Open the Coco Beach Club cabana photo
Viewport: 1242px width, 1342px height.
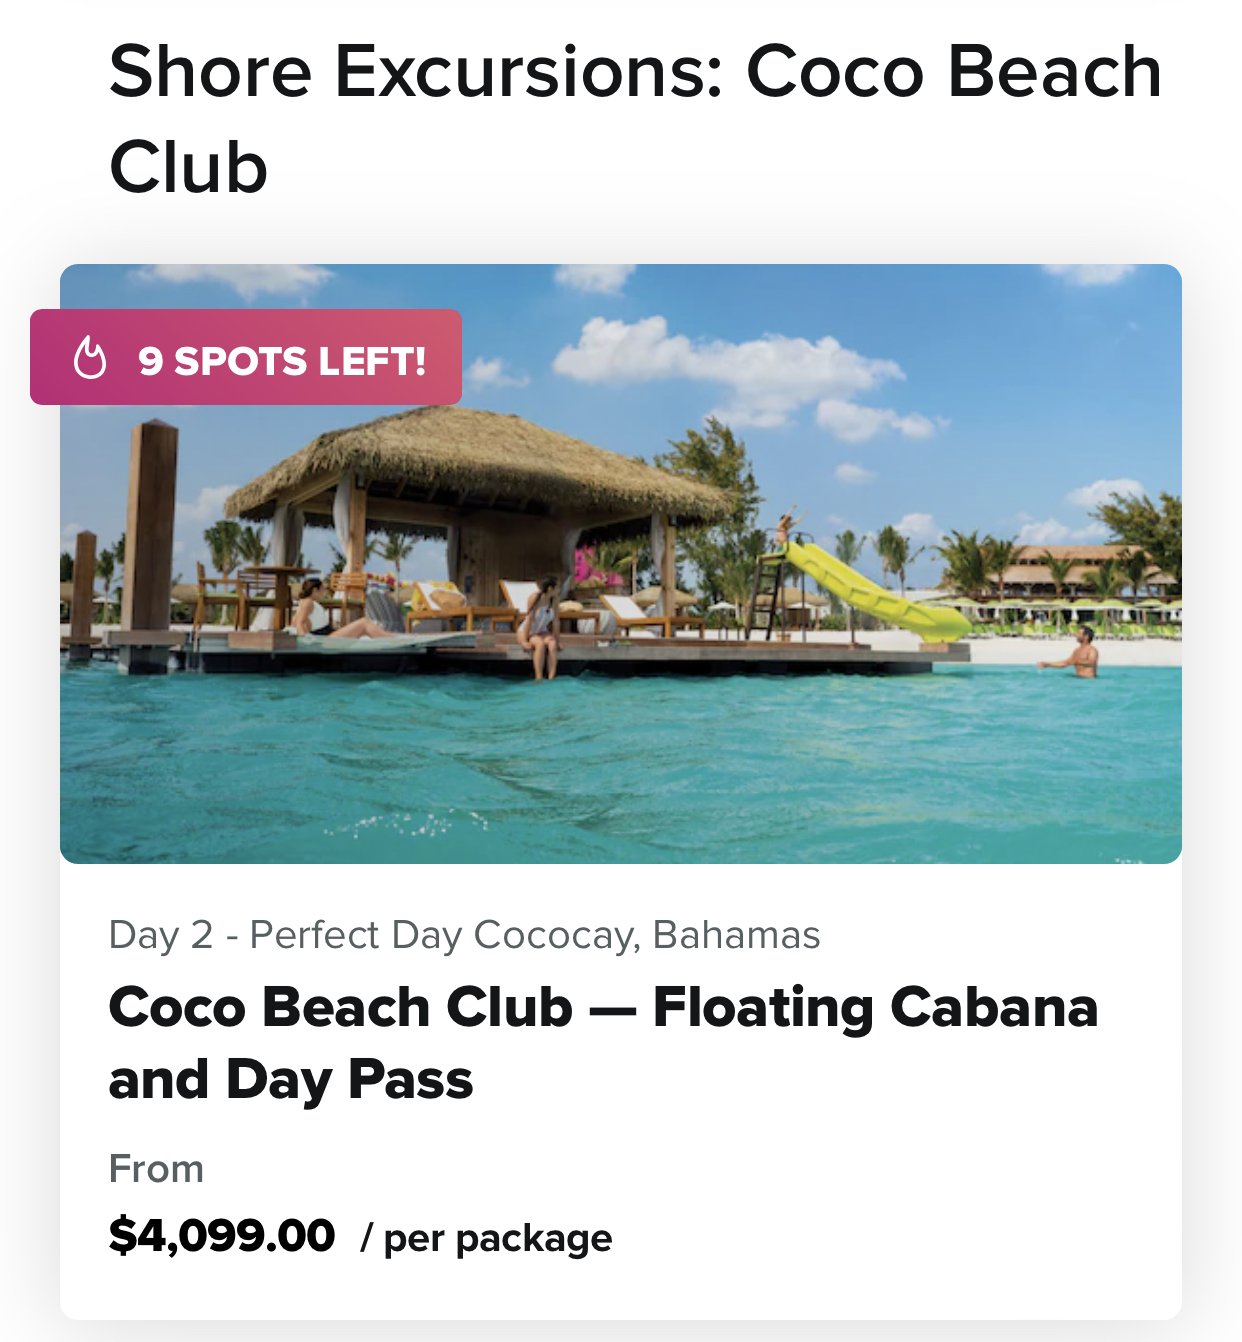[x=621, y=564]
